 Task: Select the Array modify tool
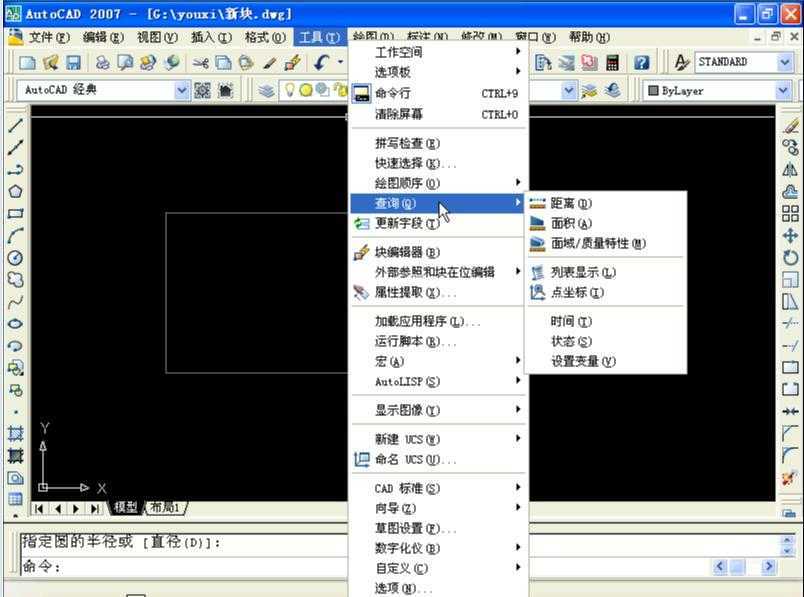[x=790, y=214]
